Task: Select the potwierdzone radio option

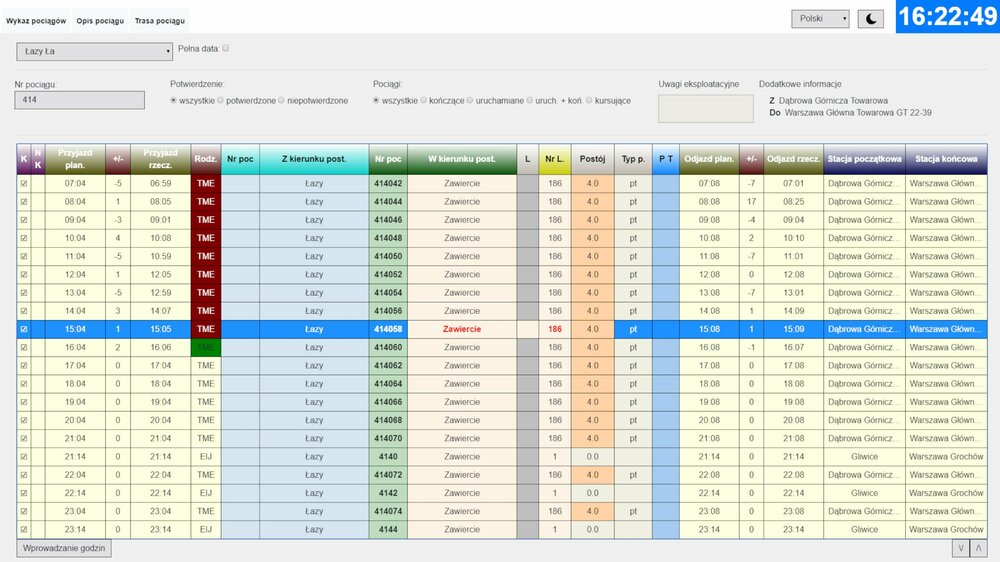Action: [222, 101]
